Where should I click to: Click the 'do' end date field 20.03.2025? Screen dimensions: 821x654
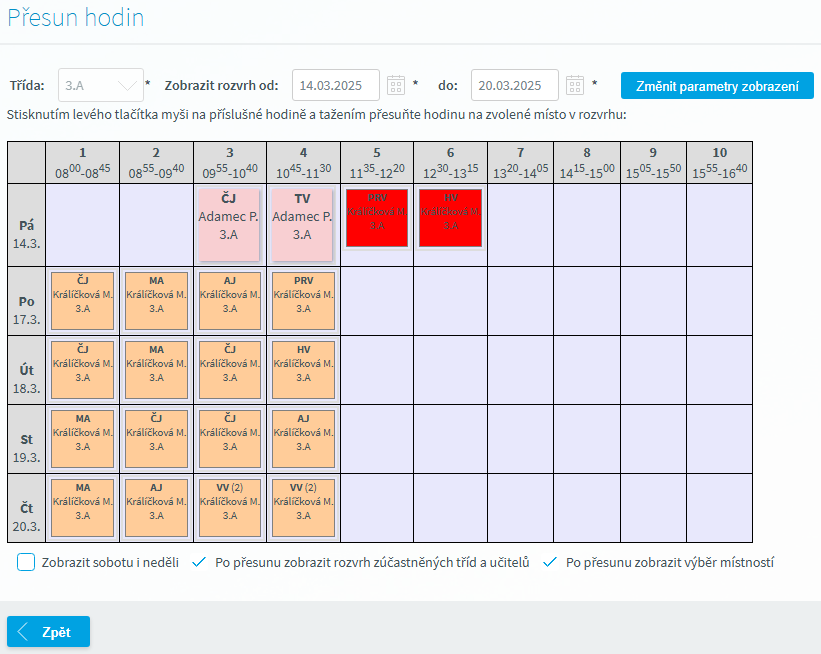[x=514, y=85]
